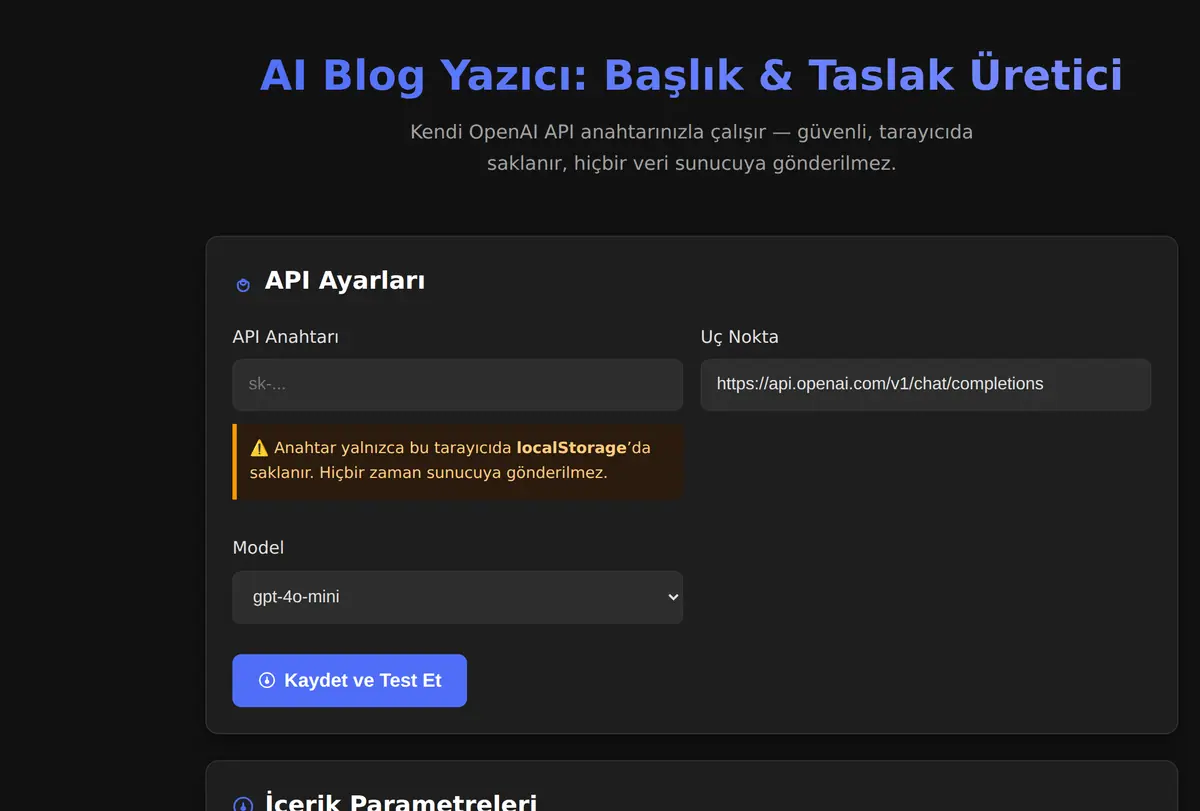Click the warning icon in localStorage notice
Viewport: 1200px width, 811px height.
pos(259,448)
